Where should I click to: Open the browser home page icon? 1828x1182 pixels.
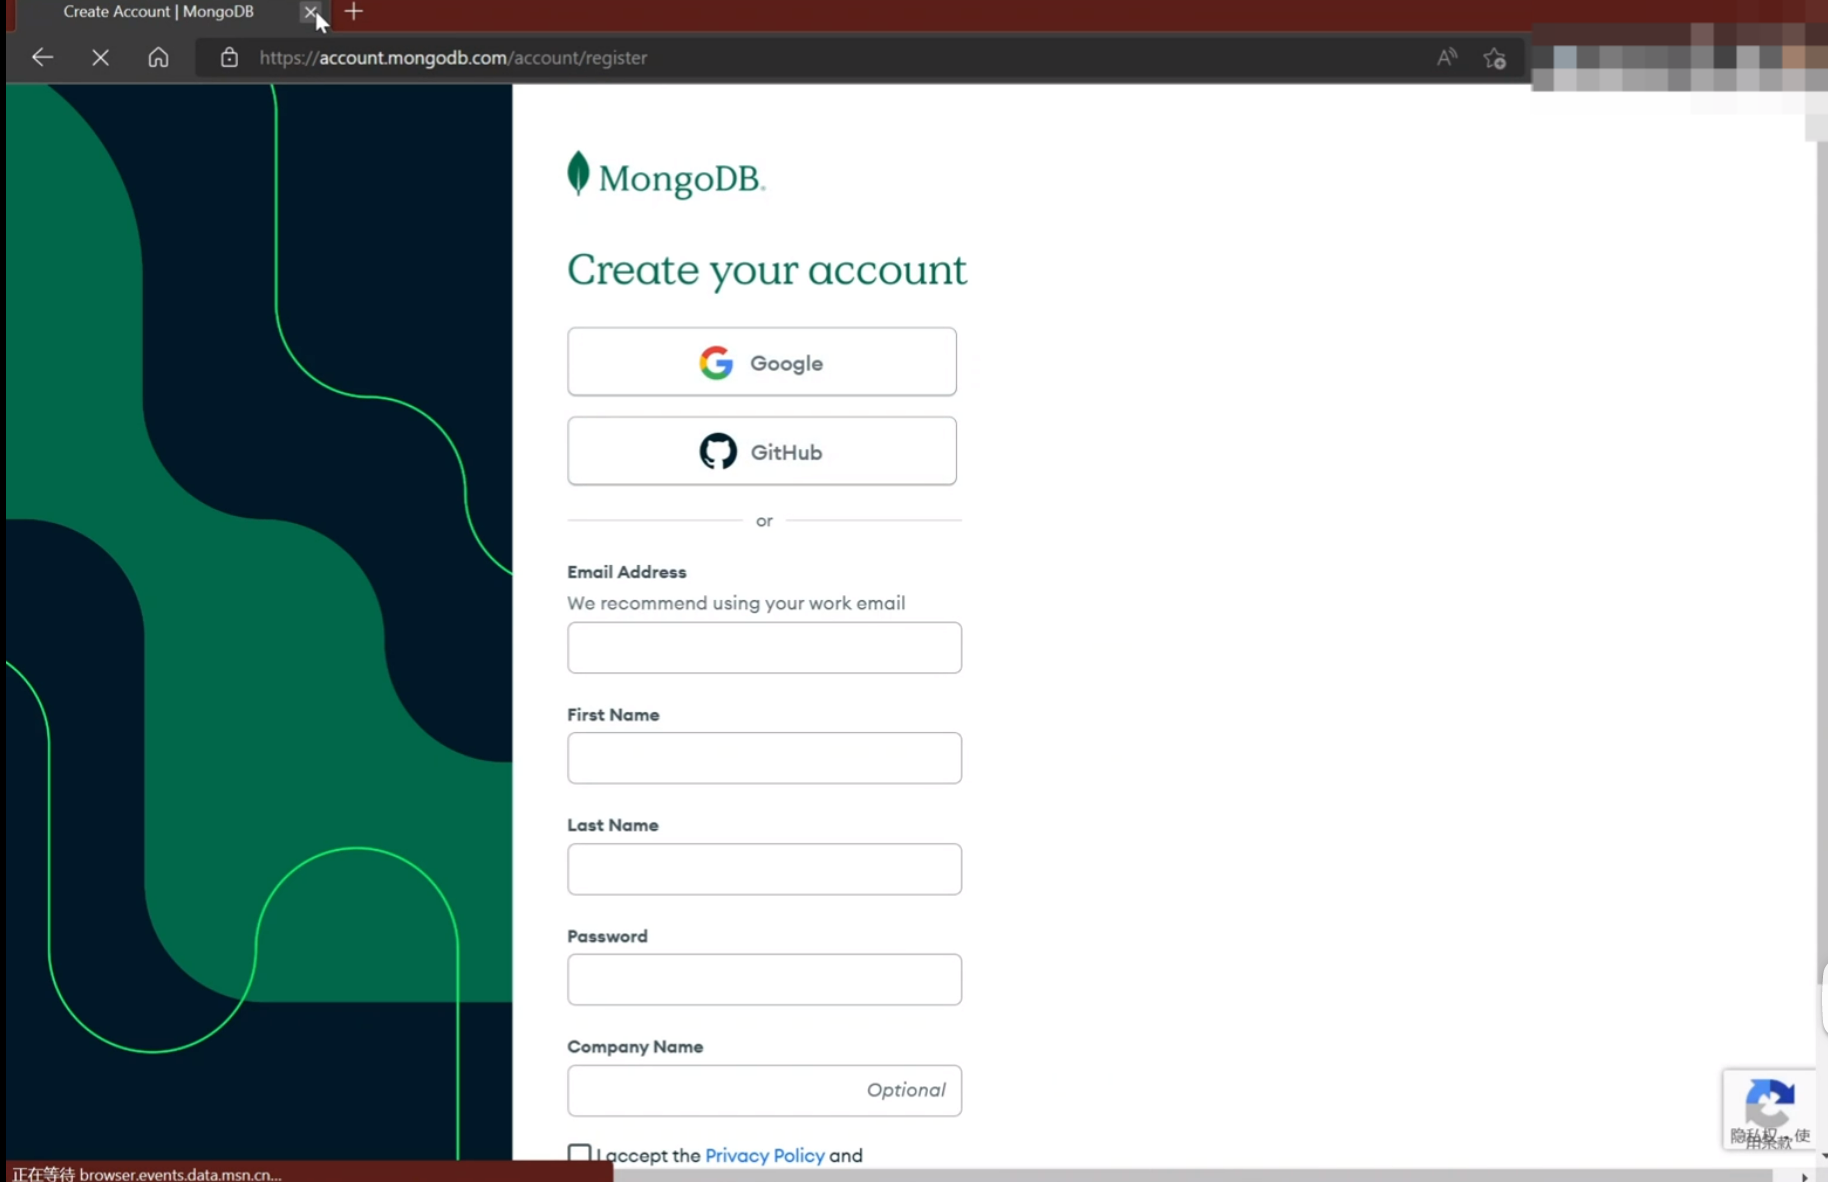[x=158, y=58]
